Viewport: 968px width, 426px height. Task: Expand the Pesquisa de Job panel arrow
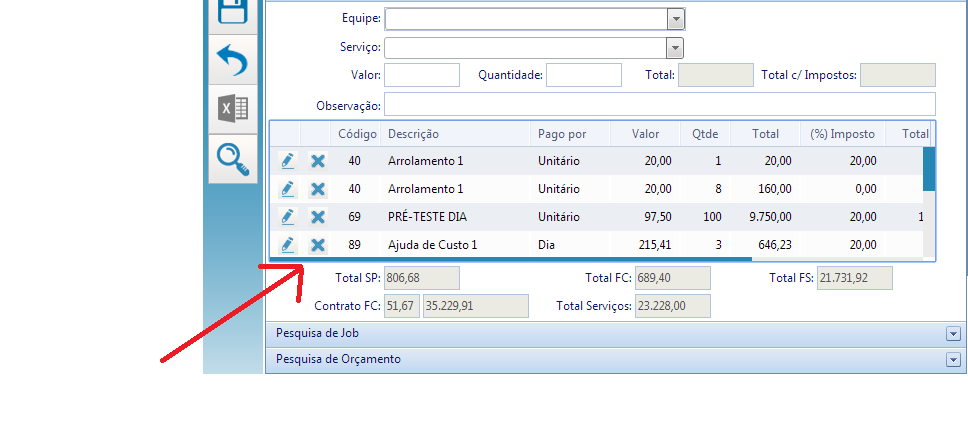coord(953,334)
